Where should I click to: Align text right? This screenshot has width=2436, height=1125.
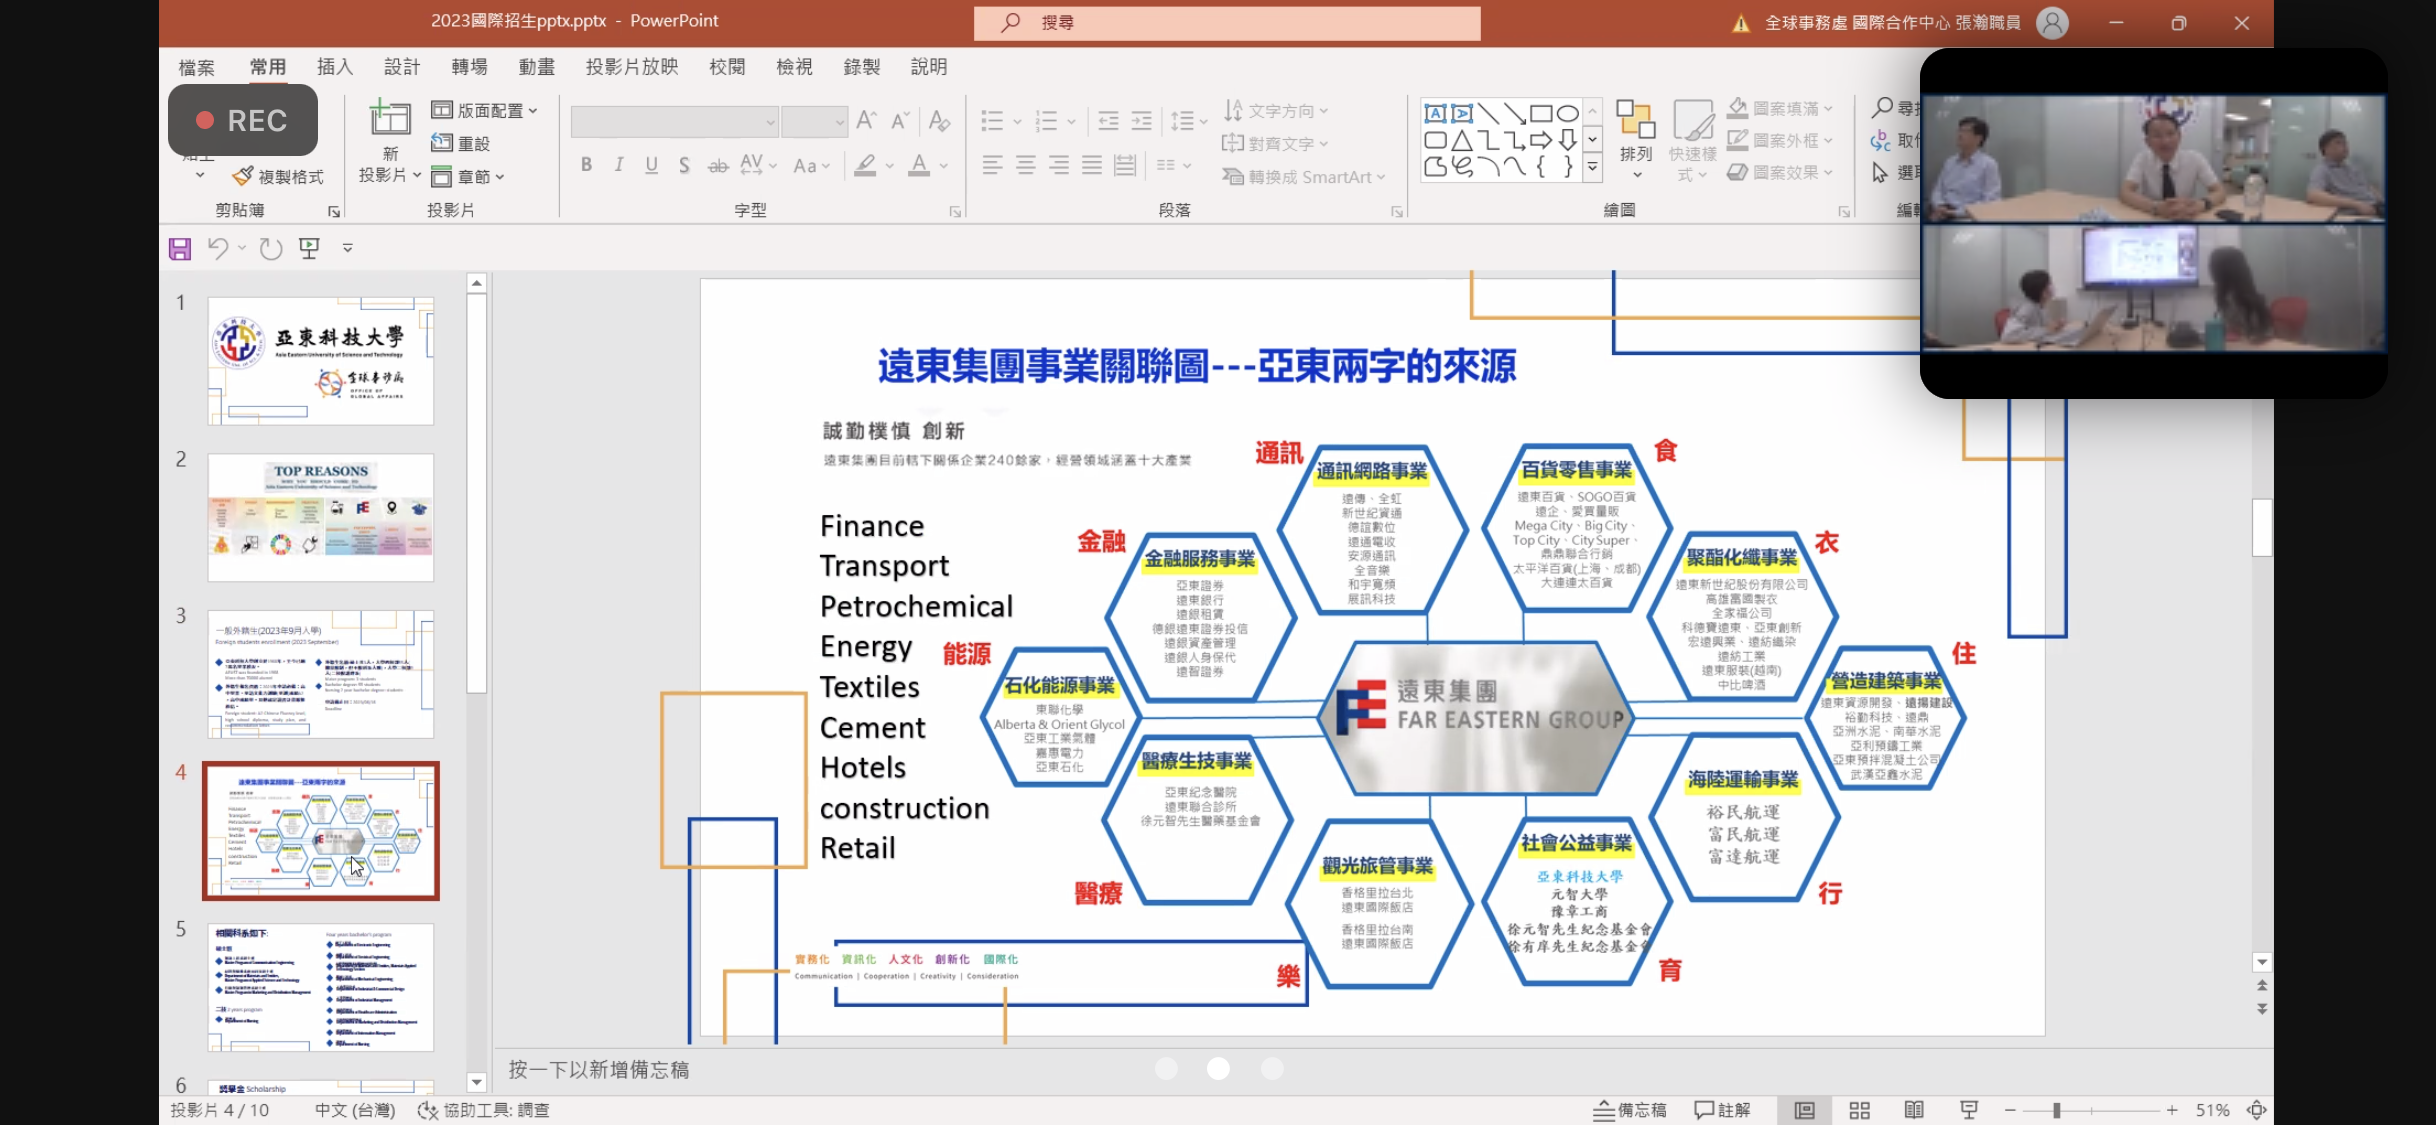[x=1058, y=165]
